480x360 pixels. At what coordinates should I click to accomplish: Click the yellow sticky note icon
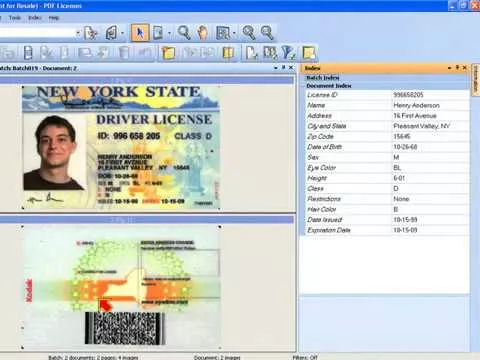coord(309,53)
